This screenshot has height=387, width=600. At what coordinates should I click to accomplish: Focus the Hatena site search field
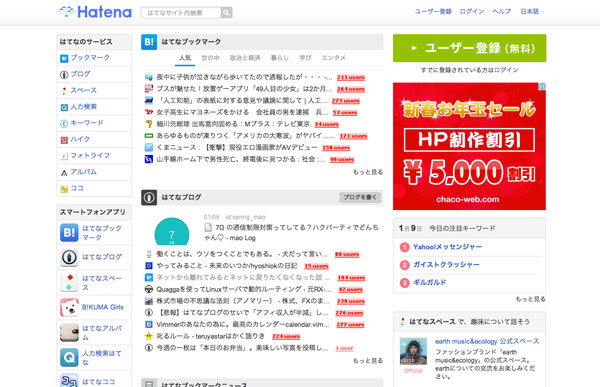point(181,13)
